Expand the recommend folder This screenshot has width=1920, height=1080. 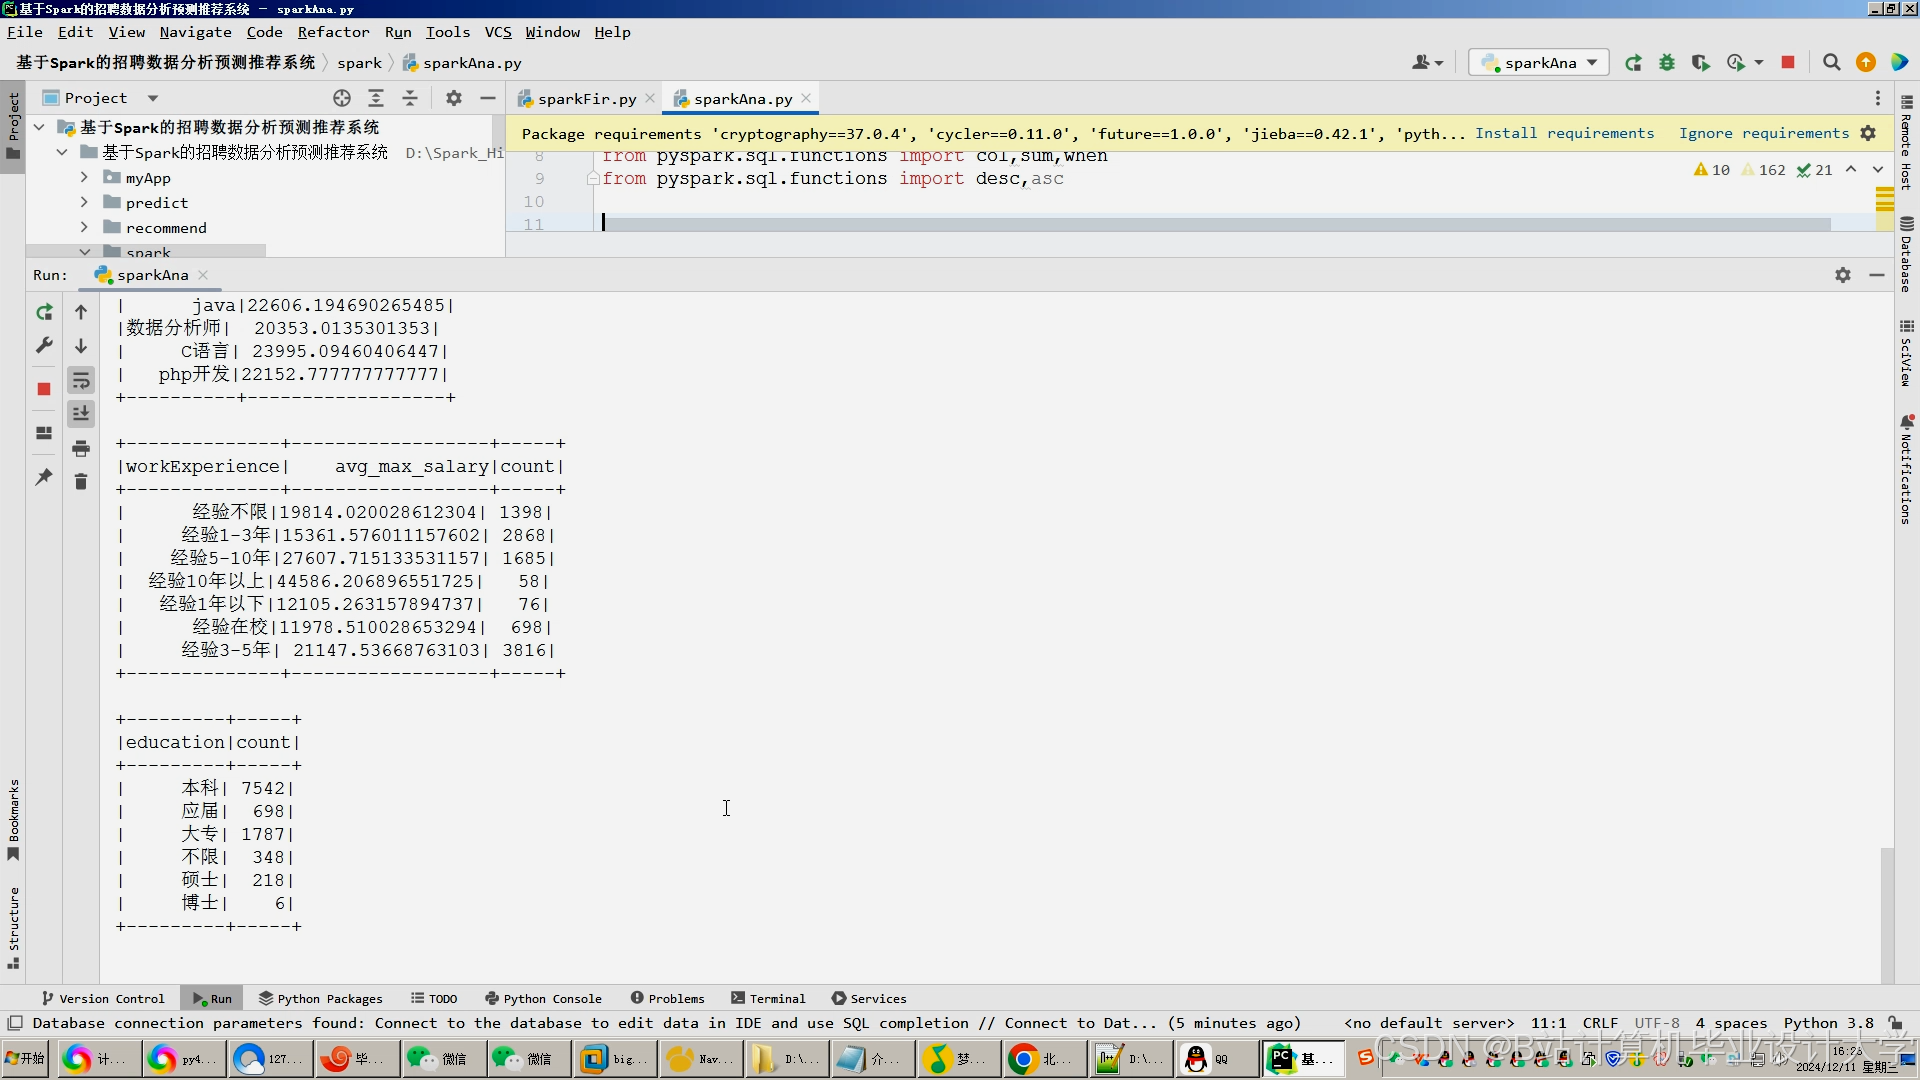[84, 227]
